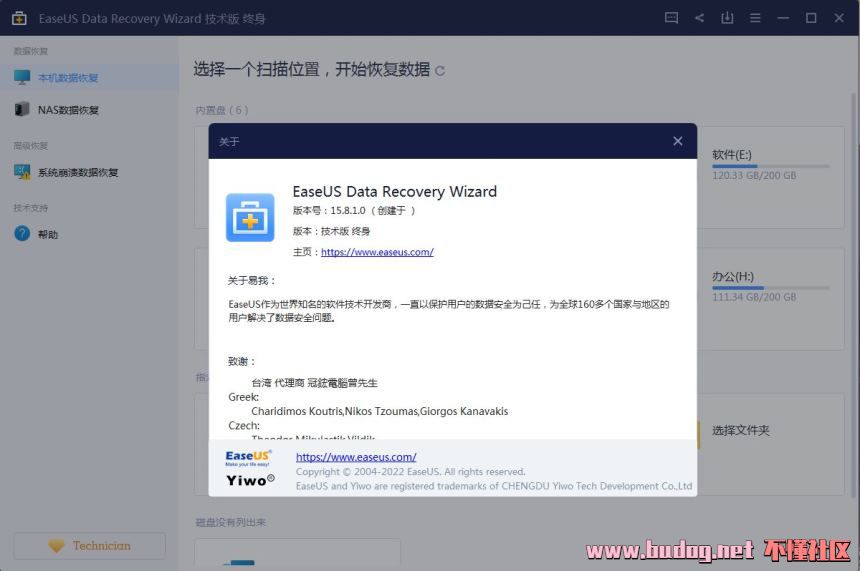Click the system crash recovery icon
The image size is (860, 571).
point(22,172)
